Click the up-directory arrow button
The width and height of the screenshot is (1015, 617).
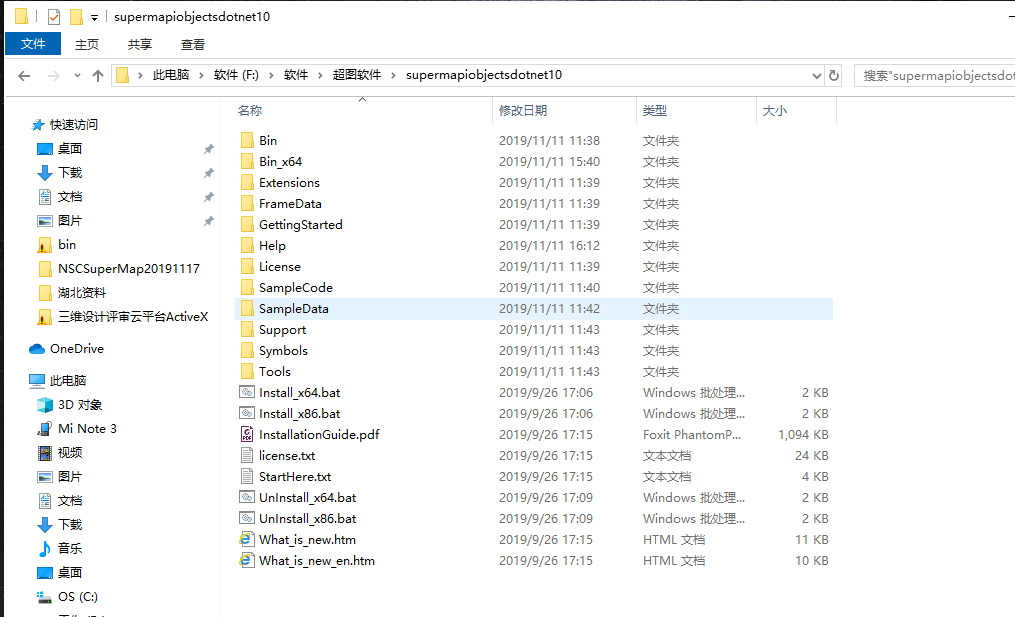point(98,76)
